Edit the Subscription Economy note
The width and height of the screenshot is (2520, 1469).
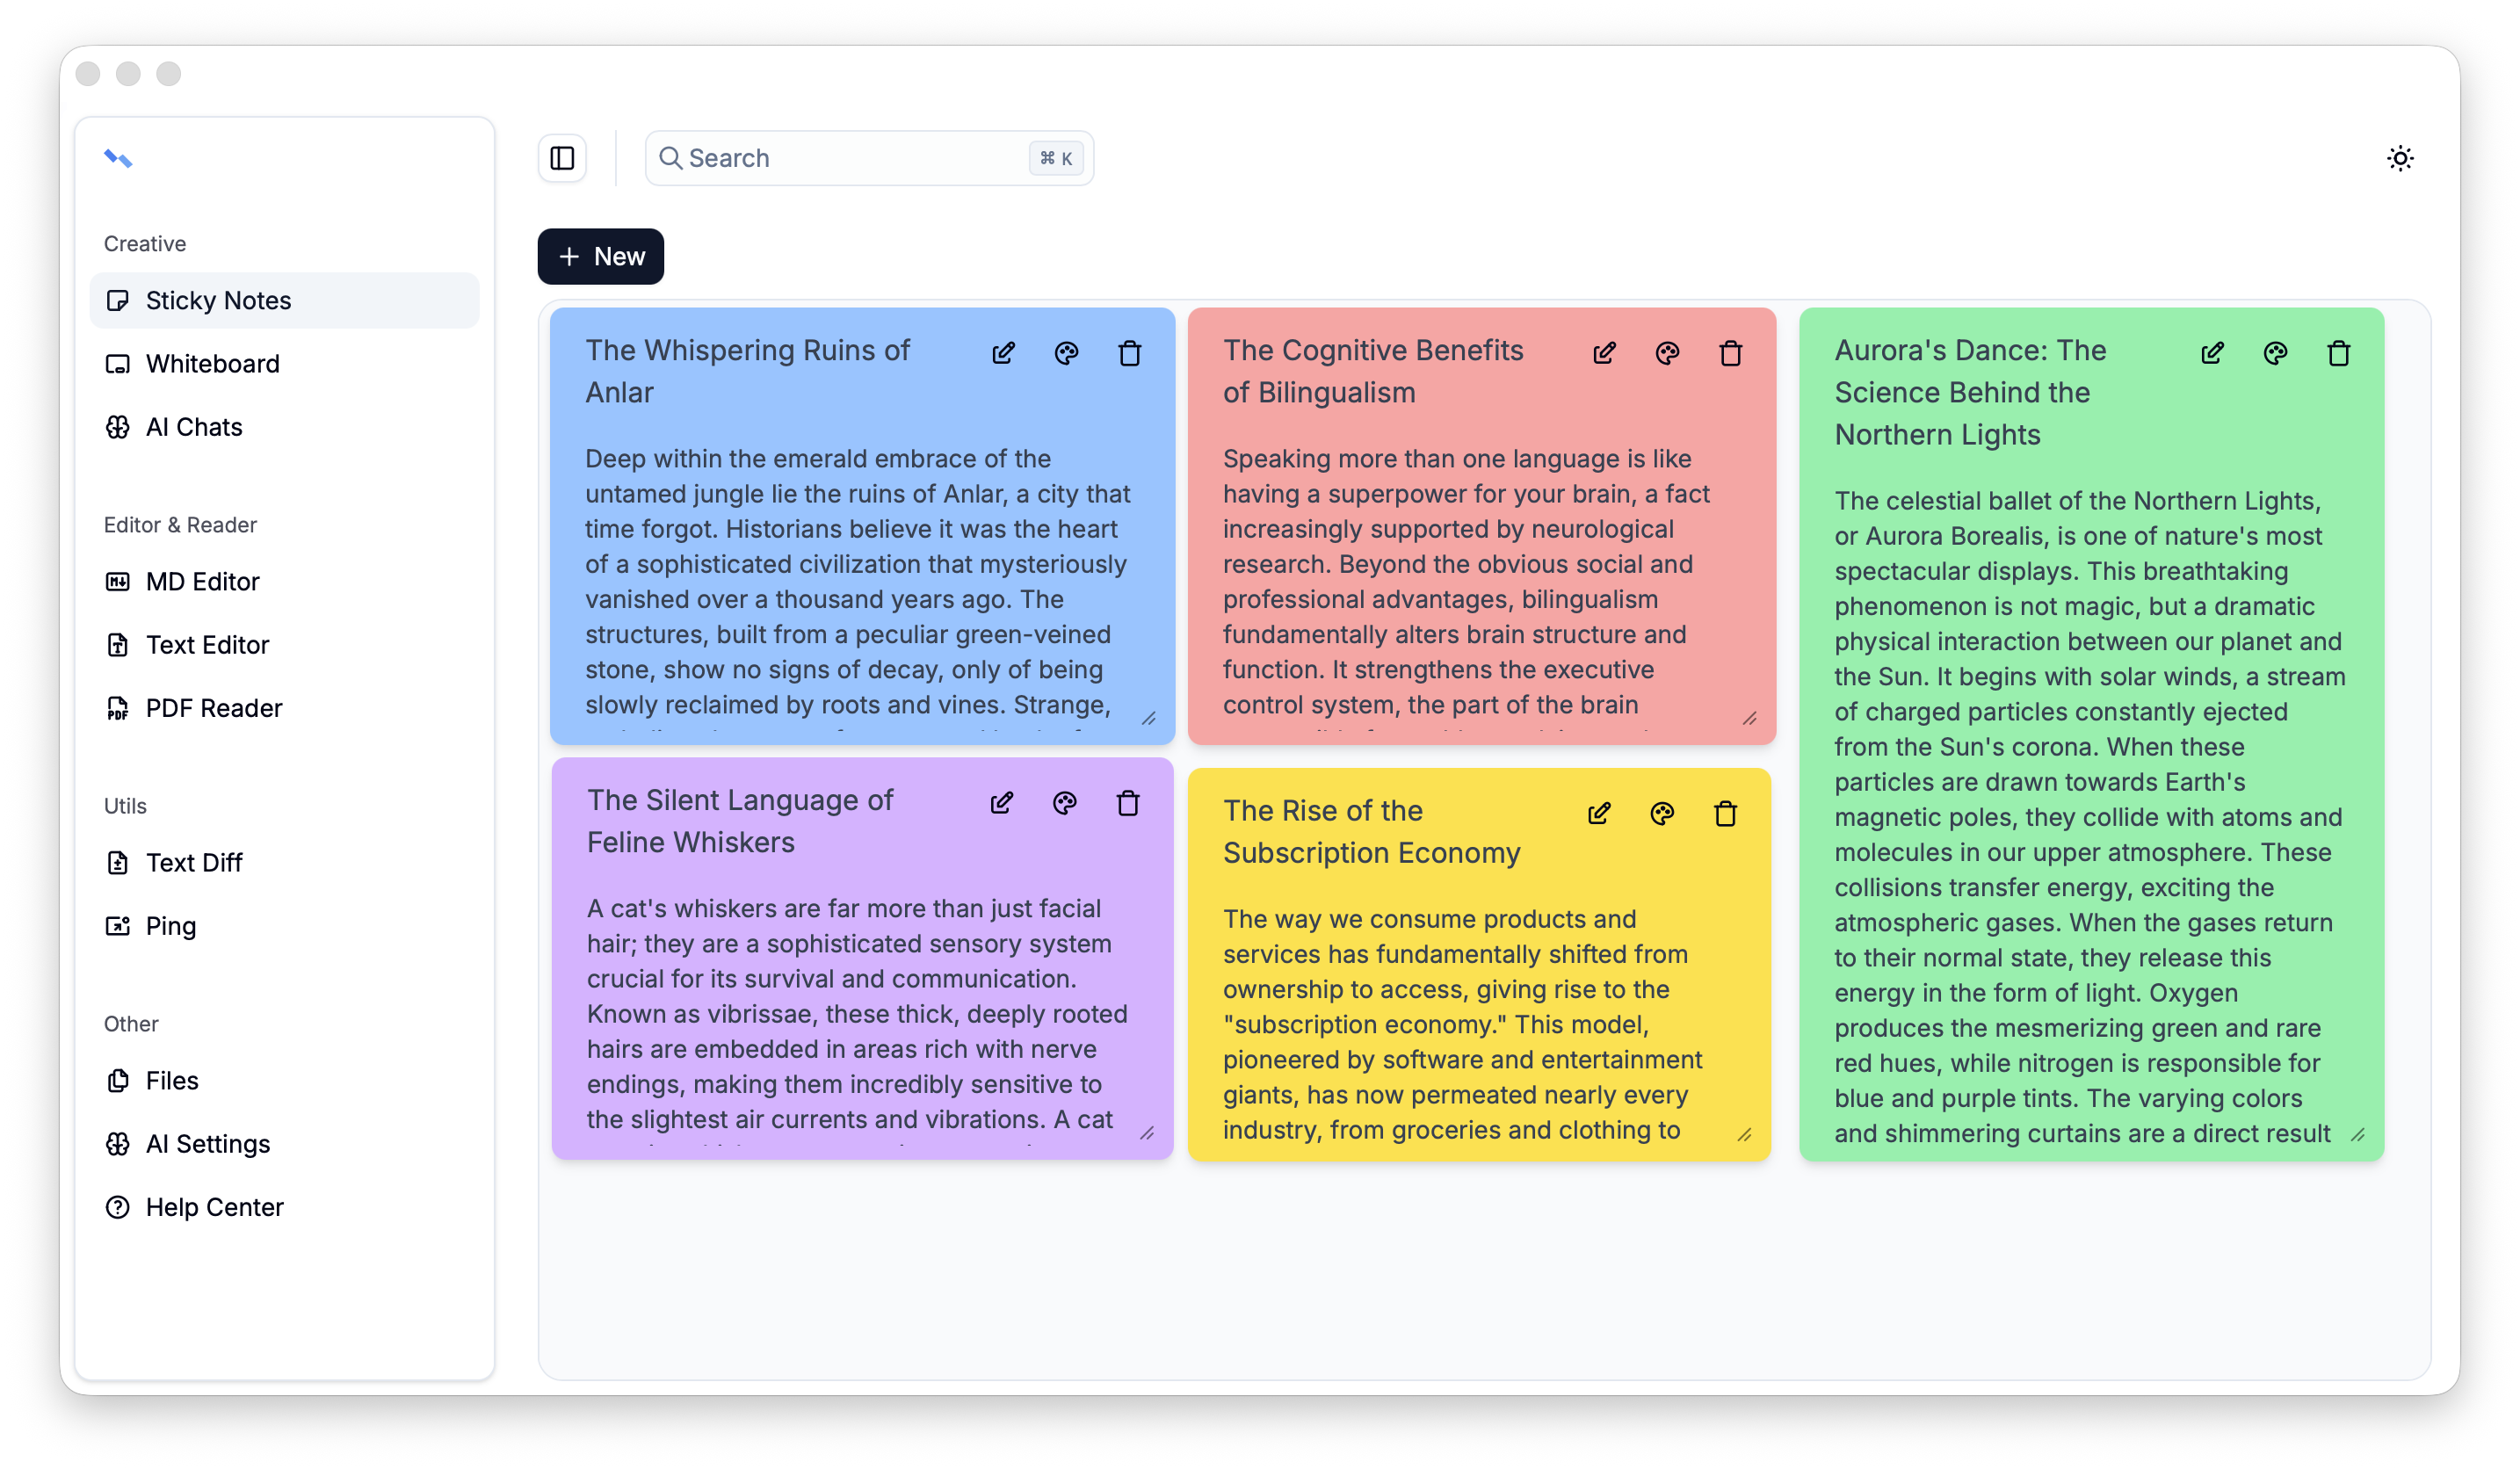[1599, 814]
